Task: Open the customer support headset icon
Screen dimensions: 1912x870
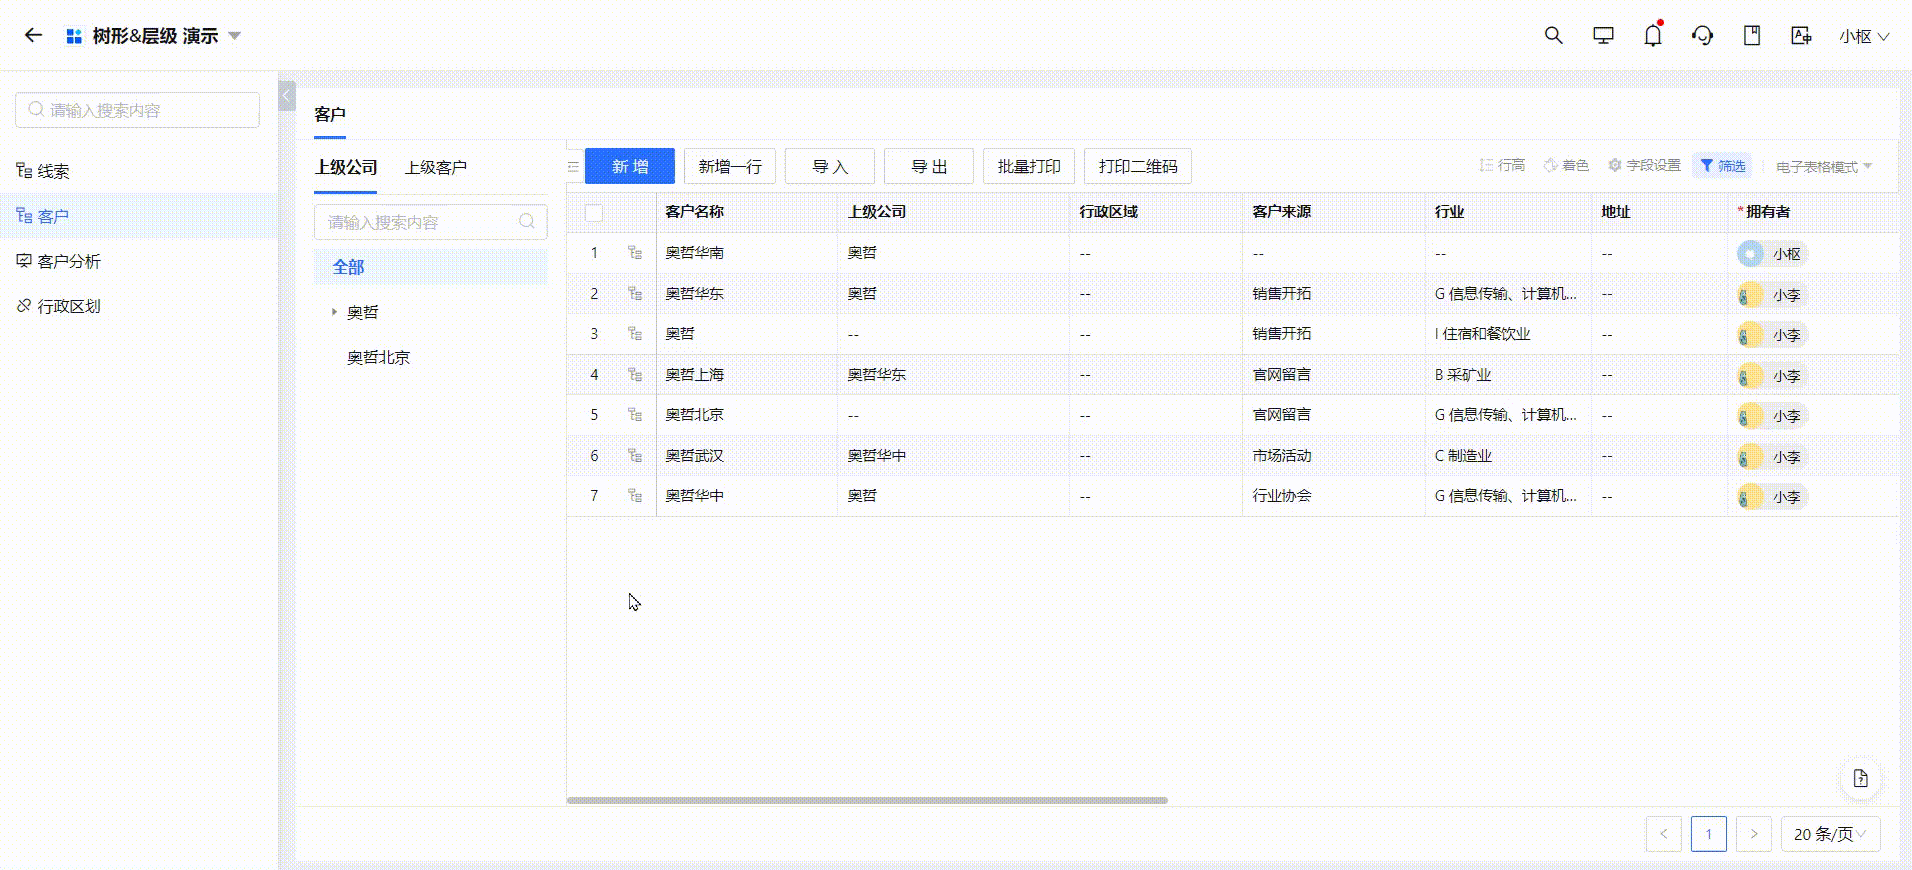Action: (x=1702, y=36)
